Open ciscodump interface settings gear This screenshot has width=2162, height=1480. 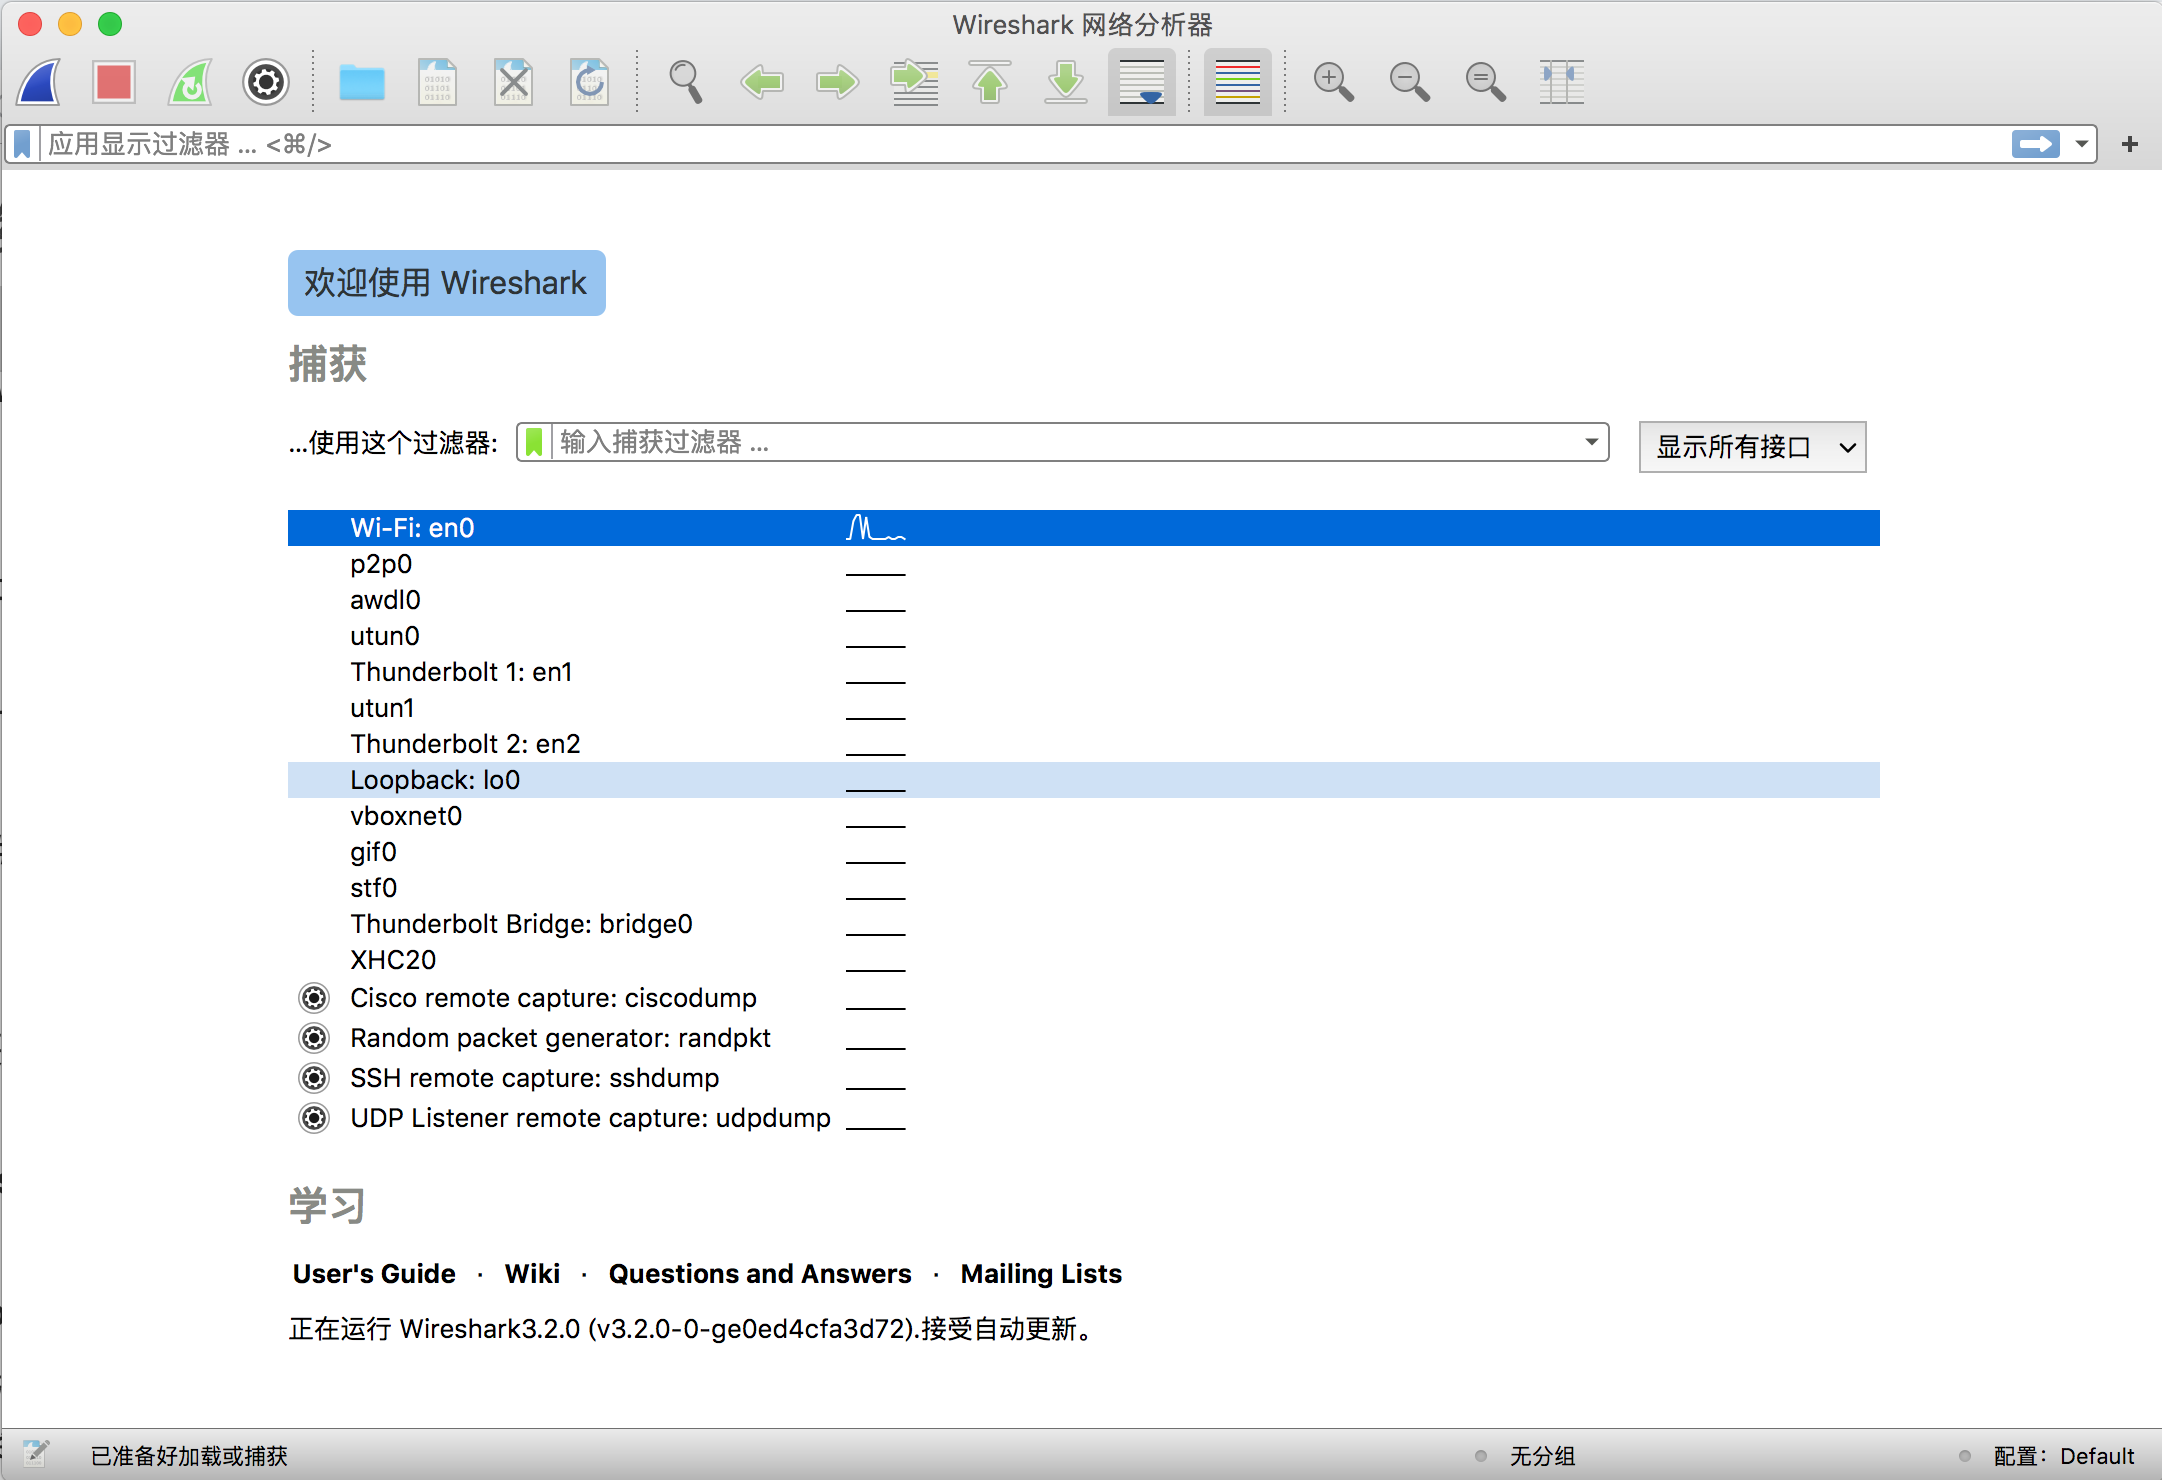314,998
